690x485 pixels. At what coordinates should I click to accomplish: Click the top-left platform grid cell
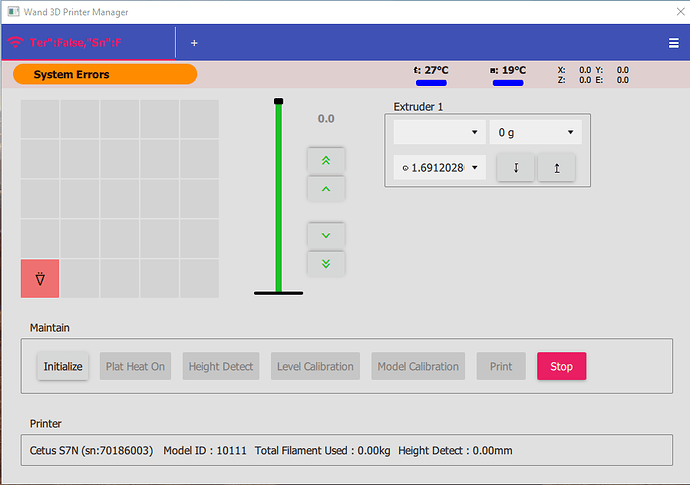40,119
